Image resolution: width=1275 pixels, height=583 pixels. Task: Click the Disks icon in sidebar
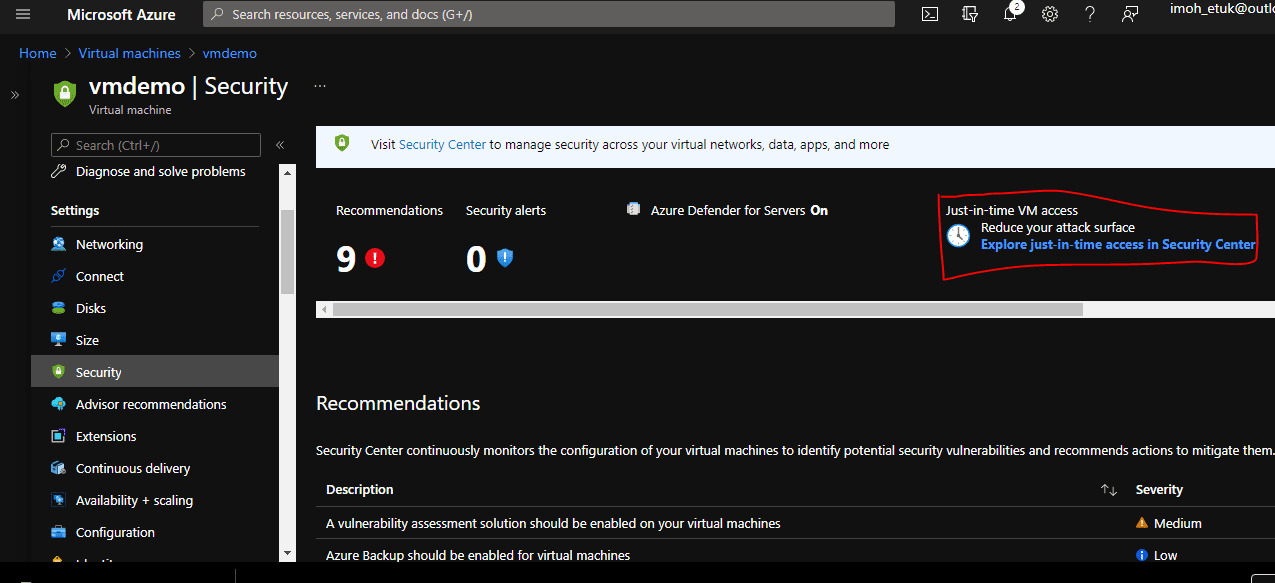pyautogui.click(x=59, y=308)
